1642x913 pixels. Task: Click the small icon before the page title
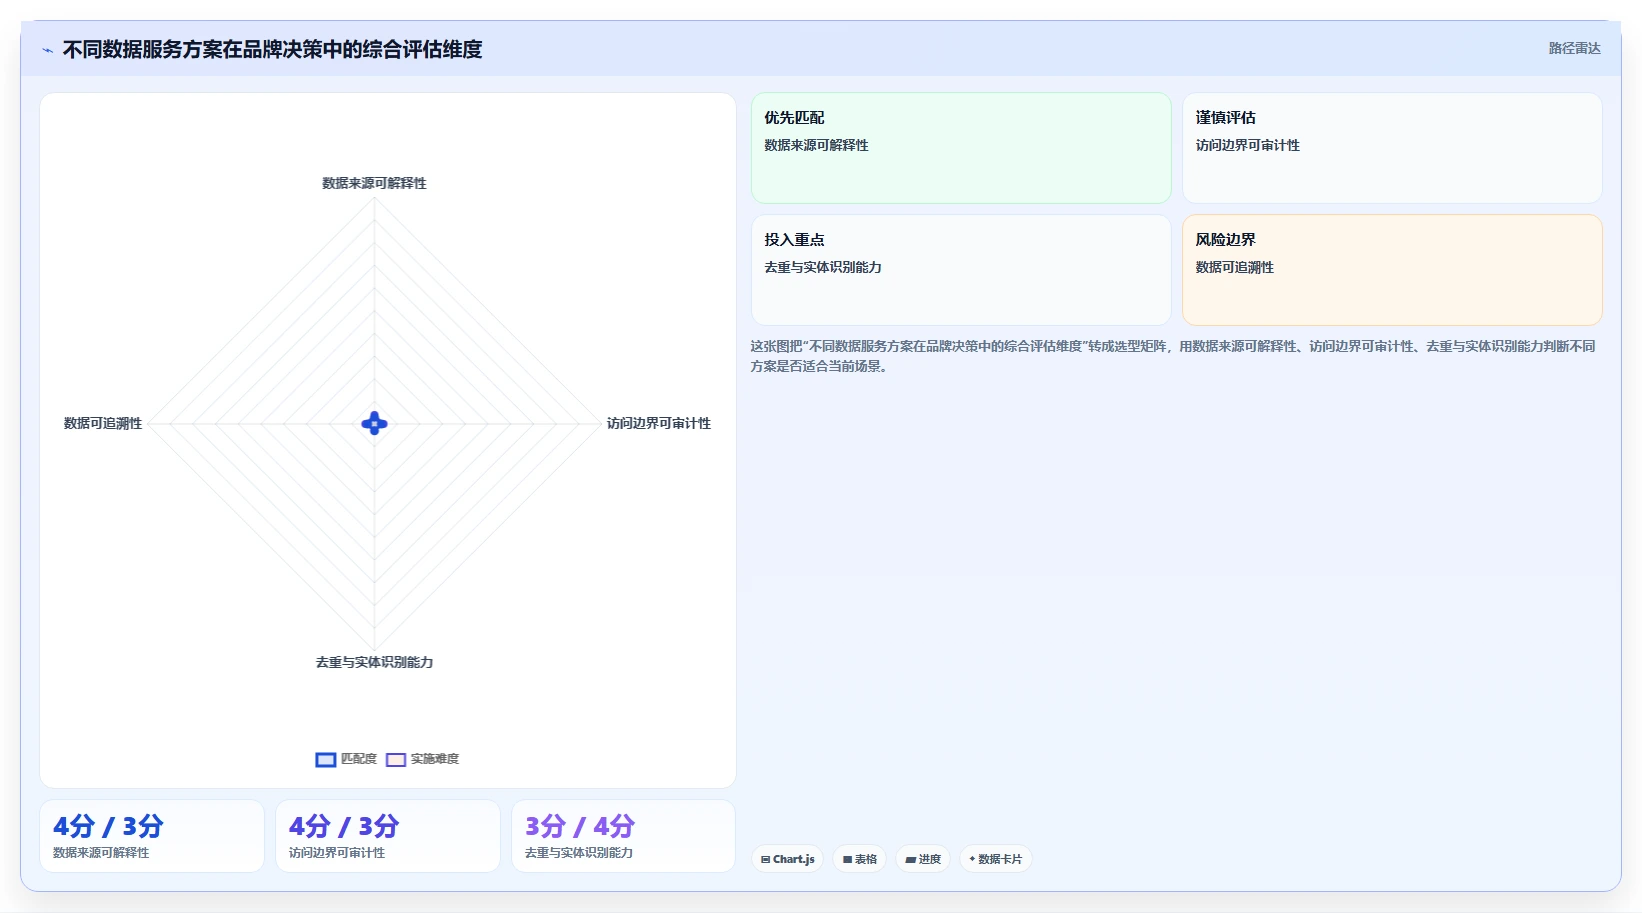click(47, 50)
